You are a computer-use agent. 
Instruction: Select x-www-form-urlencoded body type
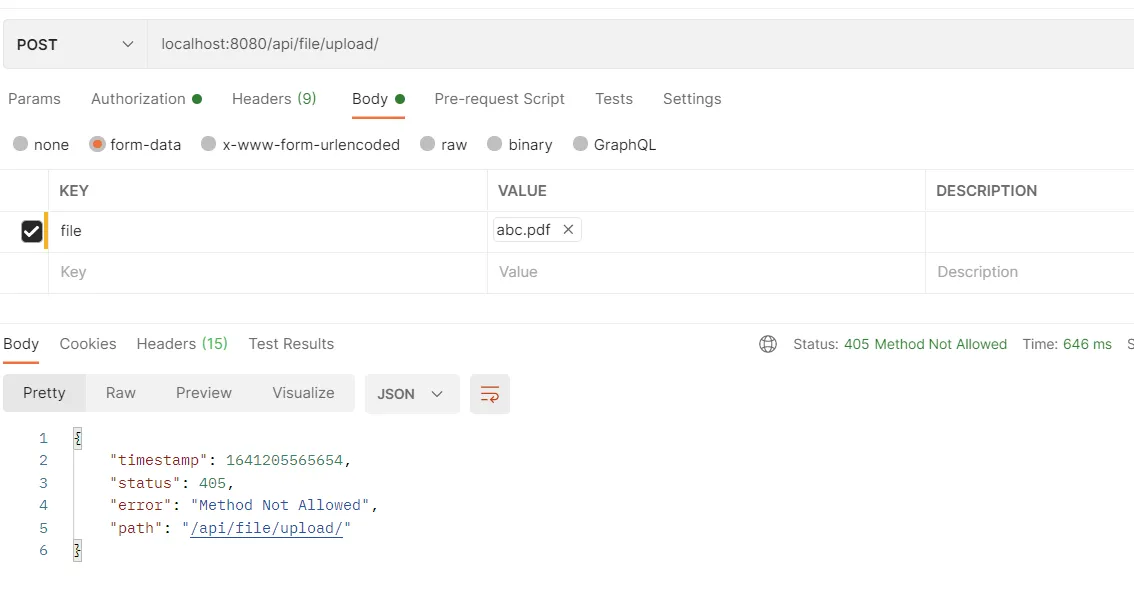click(209, 144)
